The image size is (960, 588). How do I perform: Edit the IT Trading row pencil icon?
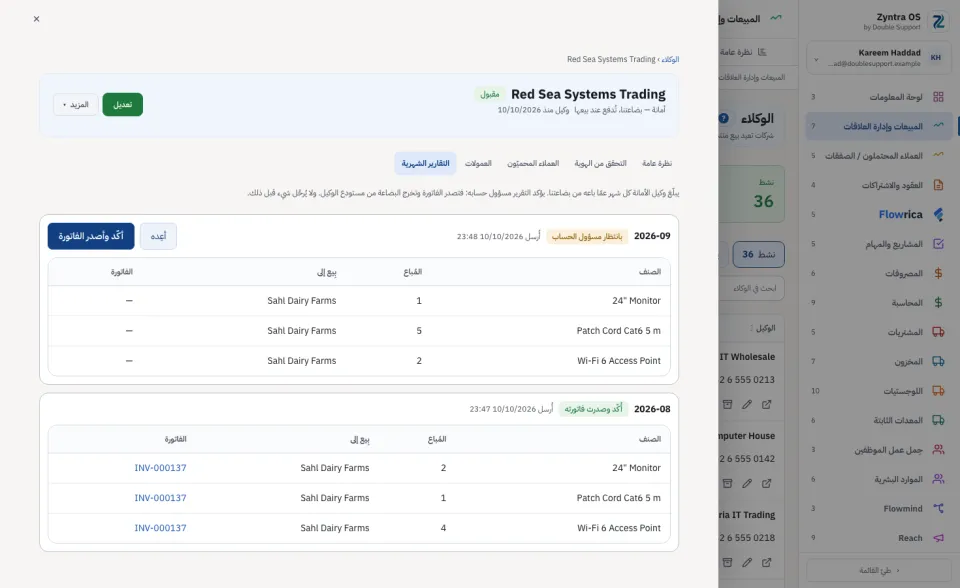747,562
